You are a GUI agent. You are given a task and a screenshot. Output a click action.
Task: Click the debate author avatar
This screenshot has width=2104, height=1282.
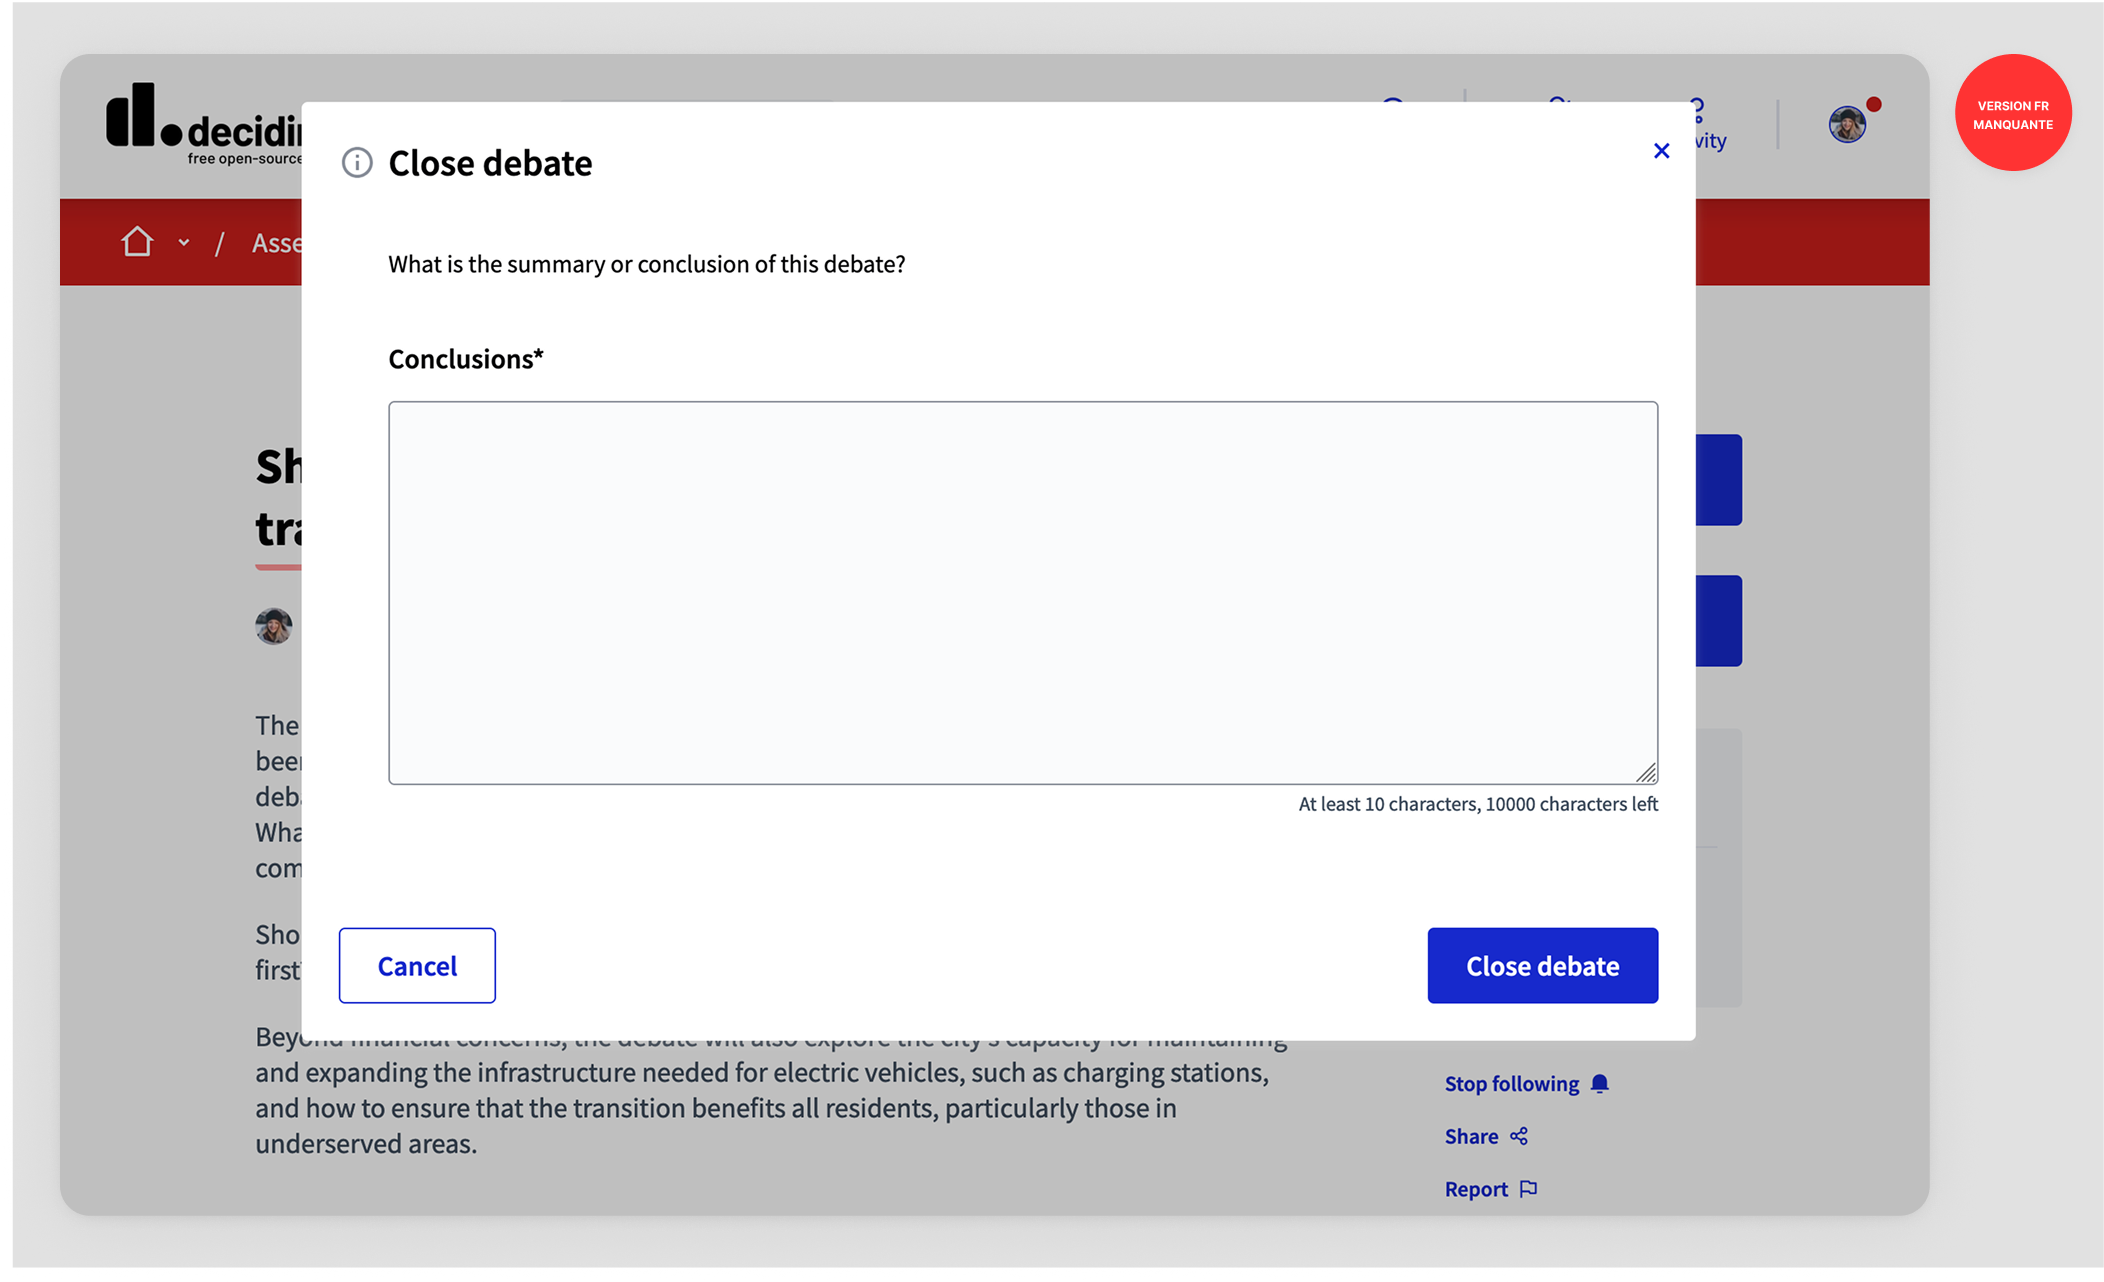click(273, 626)
